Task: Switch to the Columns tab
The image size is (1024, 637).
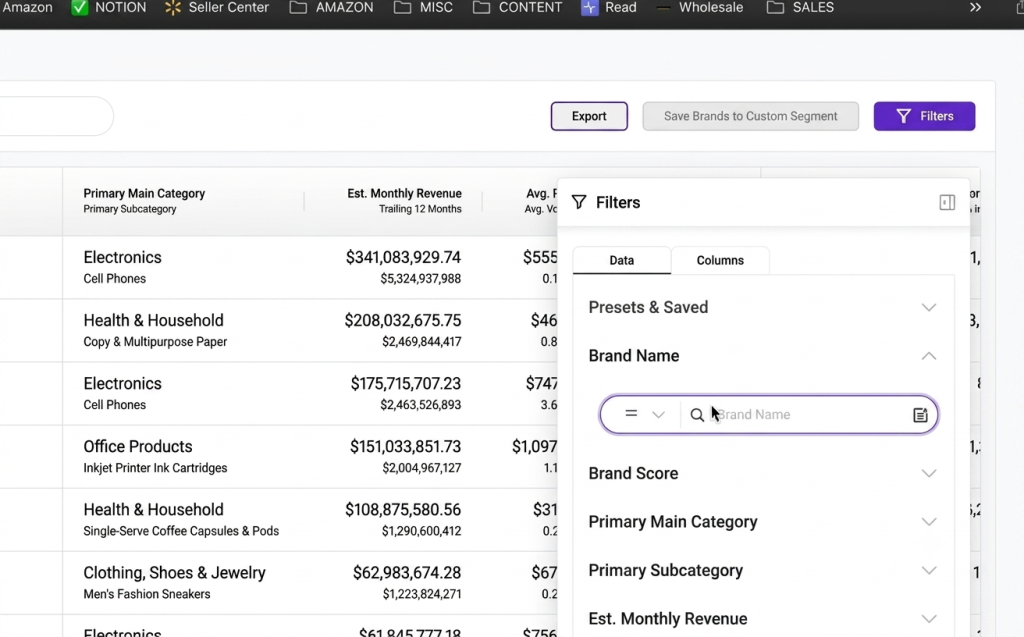Action: click(x=720, y=260)
